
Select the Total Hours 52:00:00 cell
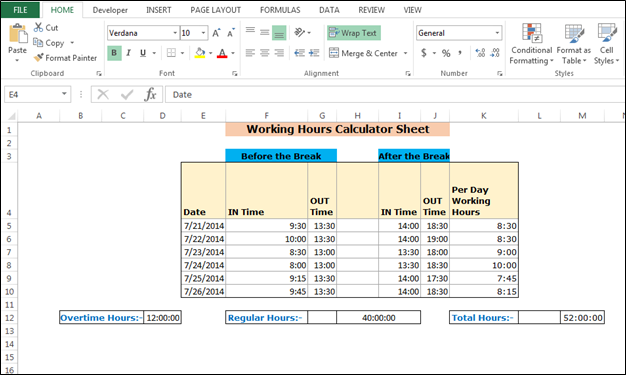tap(582, 318)
